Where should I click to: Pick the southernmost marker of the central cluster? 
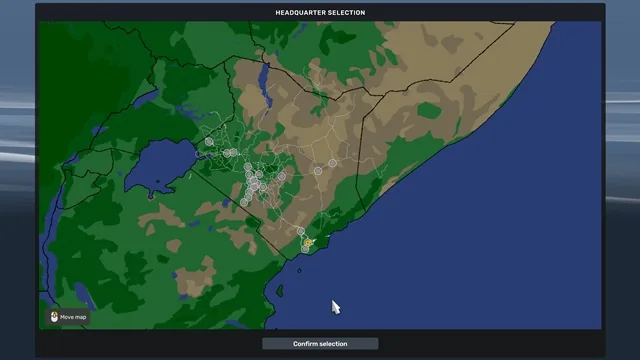point(244,202)
